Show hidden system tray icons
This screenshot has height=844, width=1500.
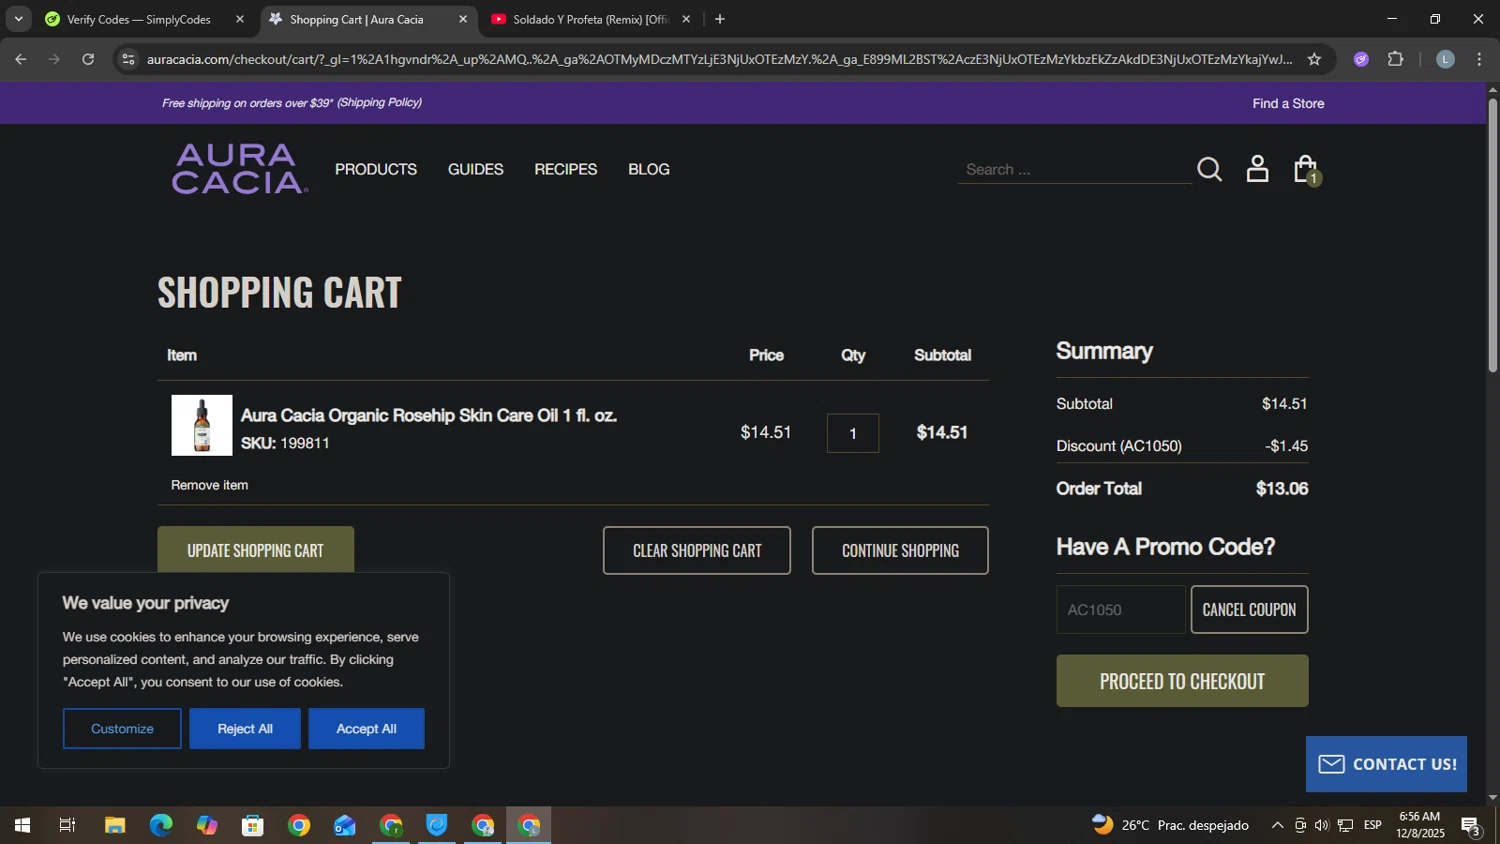(x=1277, y=825)
